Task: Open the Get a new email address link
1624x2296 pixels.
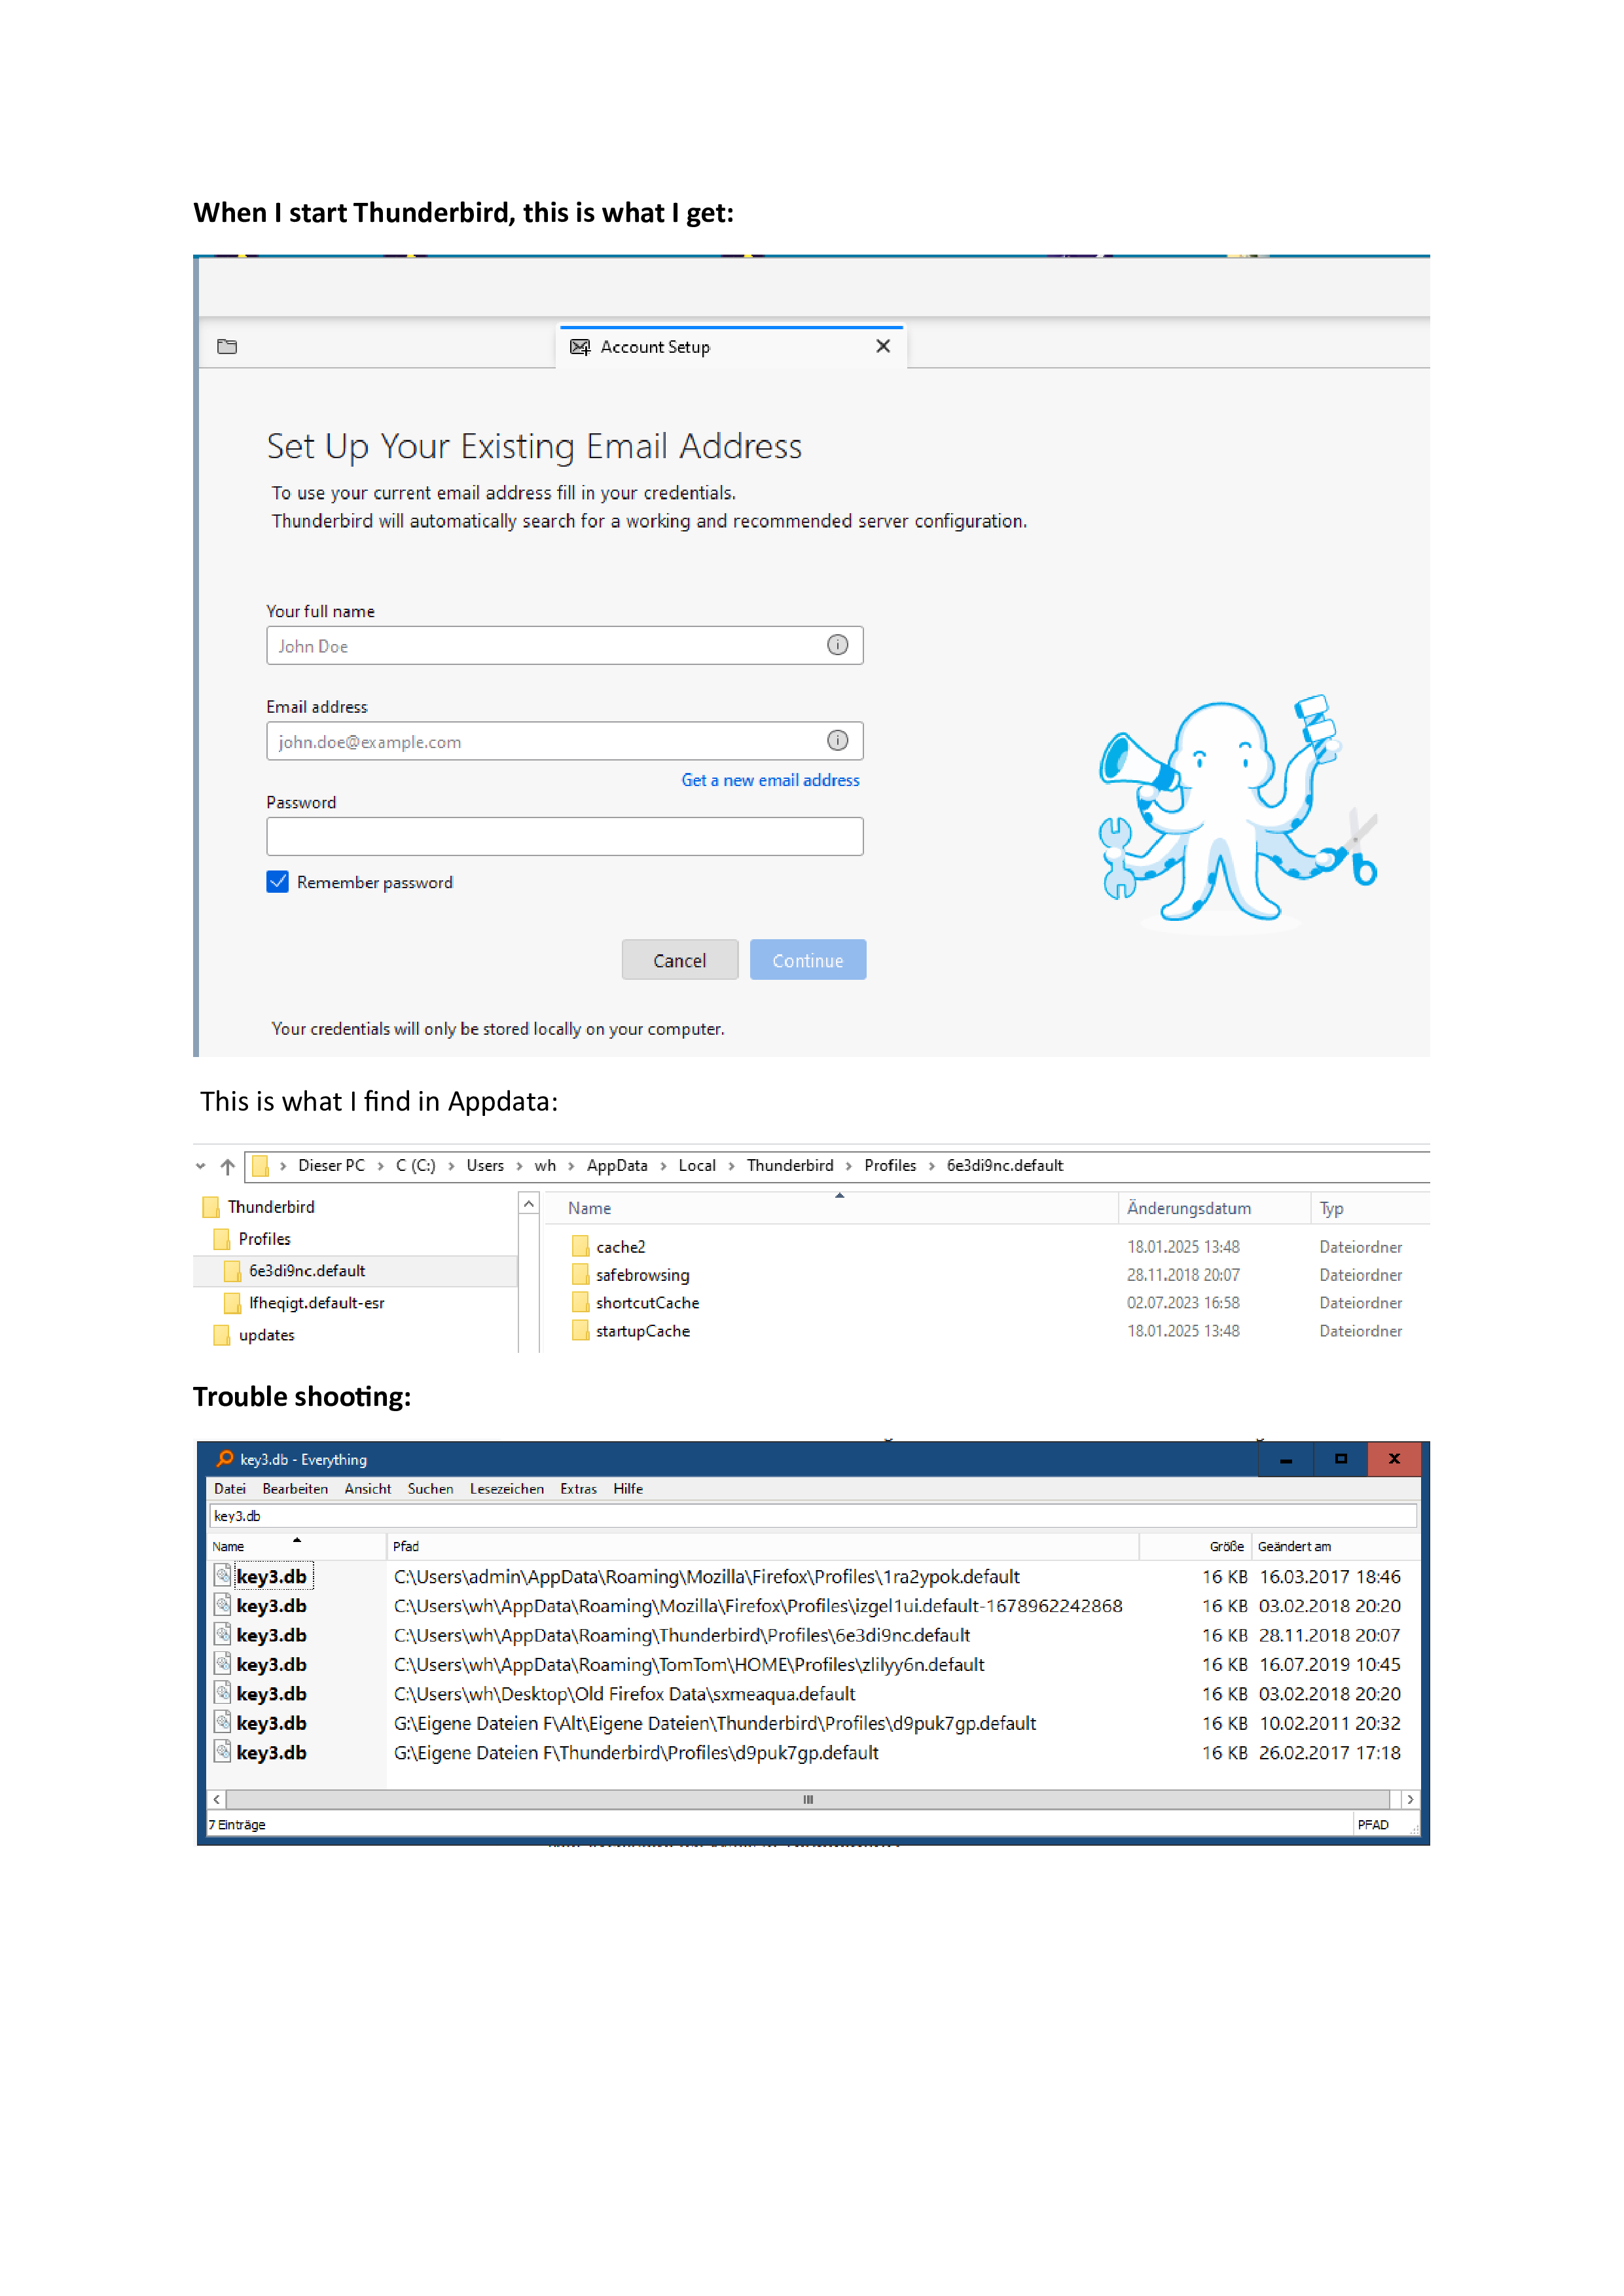Action: point(770,780)
